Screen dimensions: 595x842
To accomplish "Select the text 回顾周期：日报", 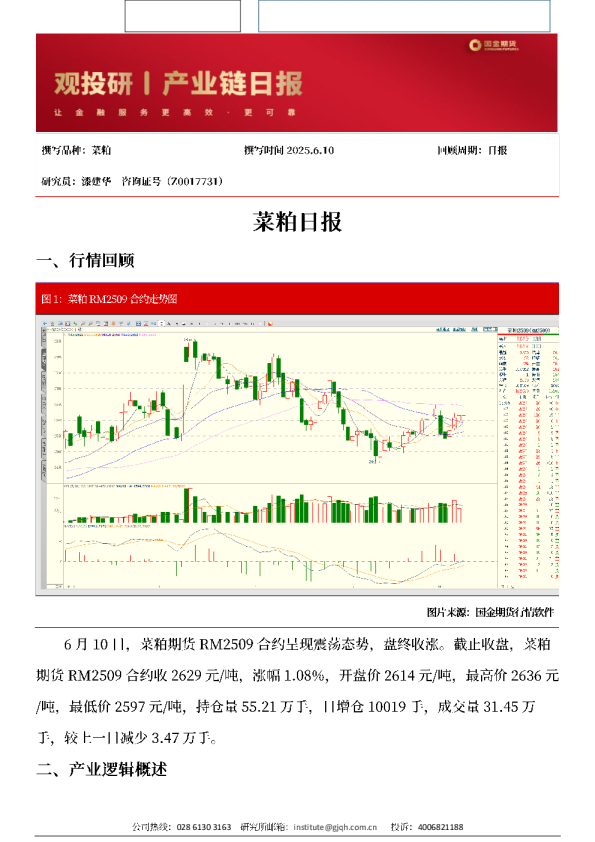I will 472,150.
